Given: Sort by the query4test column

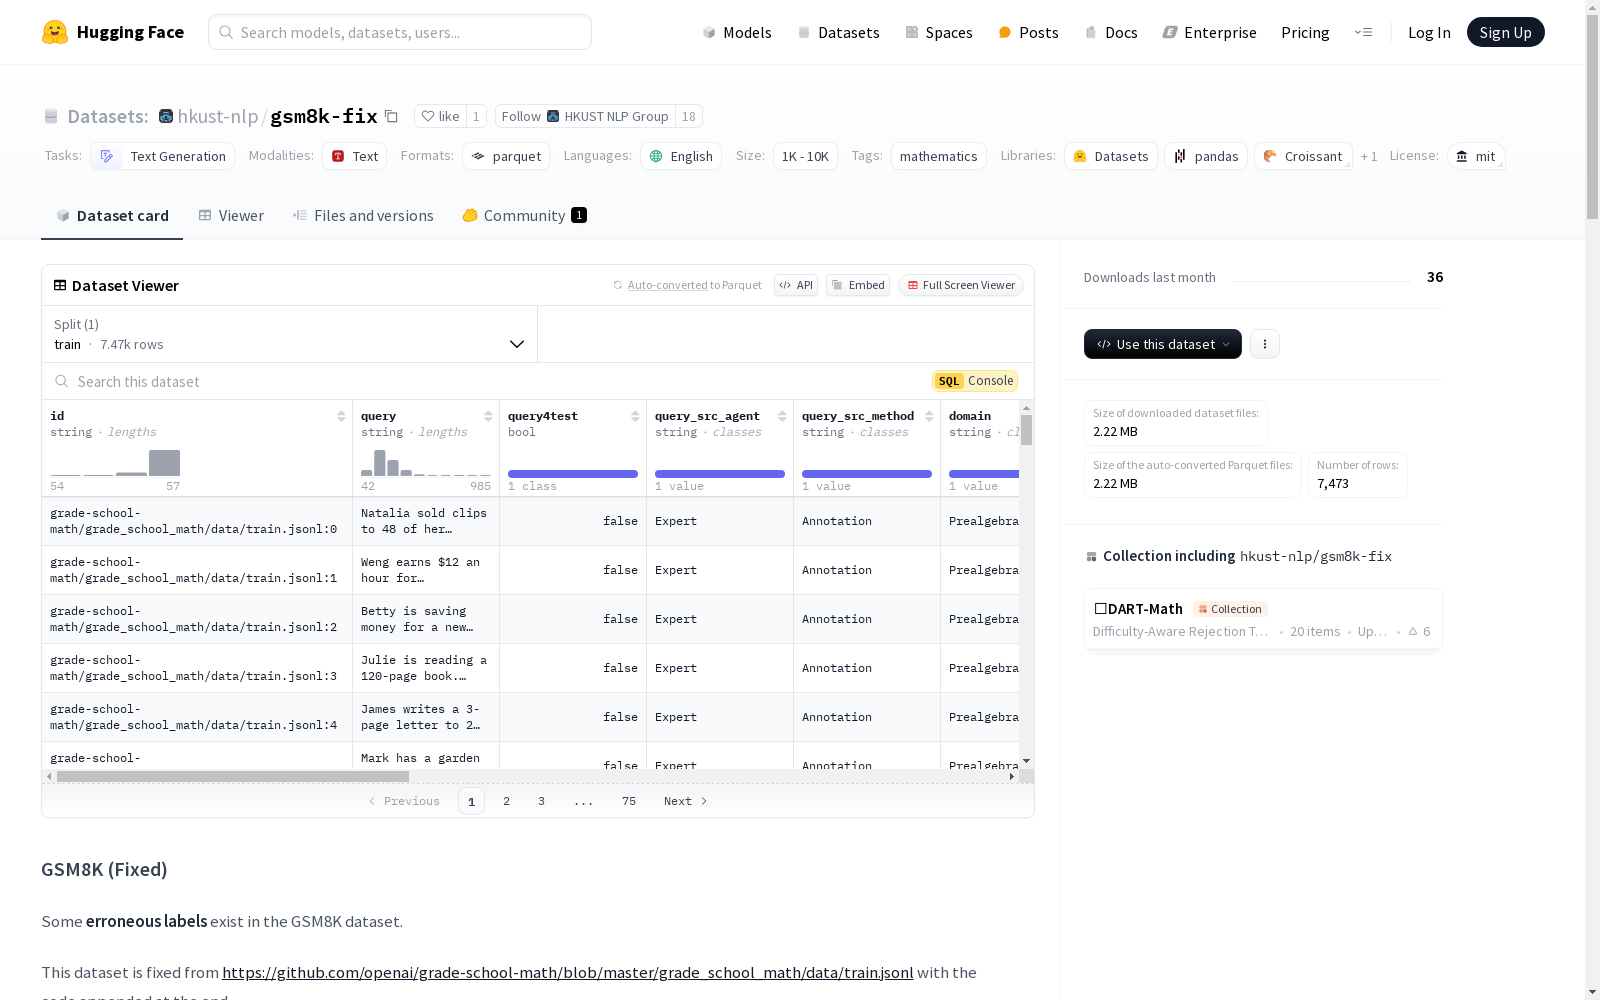Looking at the screenshot, I should (x=635, y=416).
